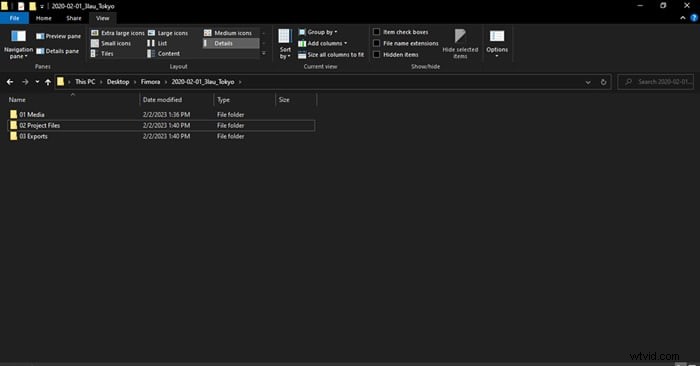Switch layout to Tiles view
700x366 pixels.
pos(102,54)
